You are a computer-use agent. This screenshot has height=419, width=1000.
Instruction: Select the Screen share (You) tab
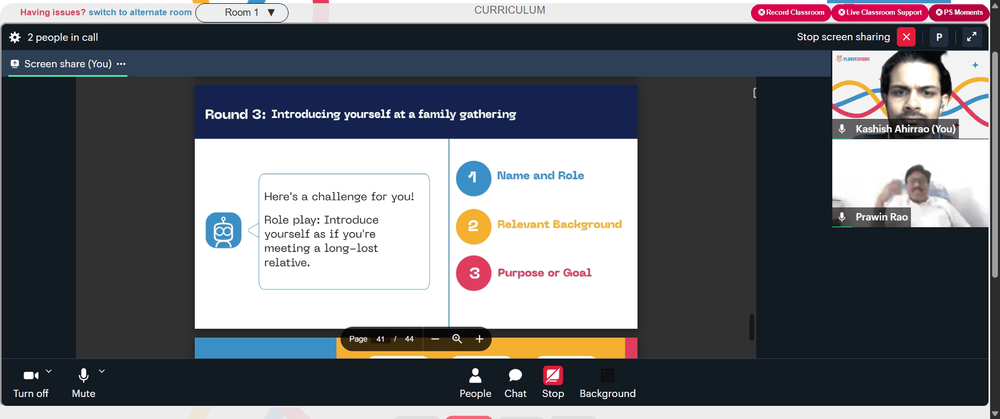tap(68, 64)
